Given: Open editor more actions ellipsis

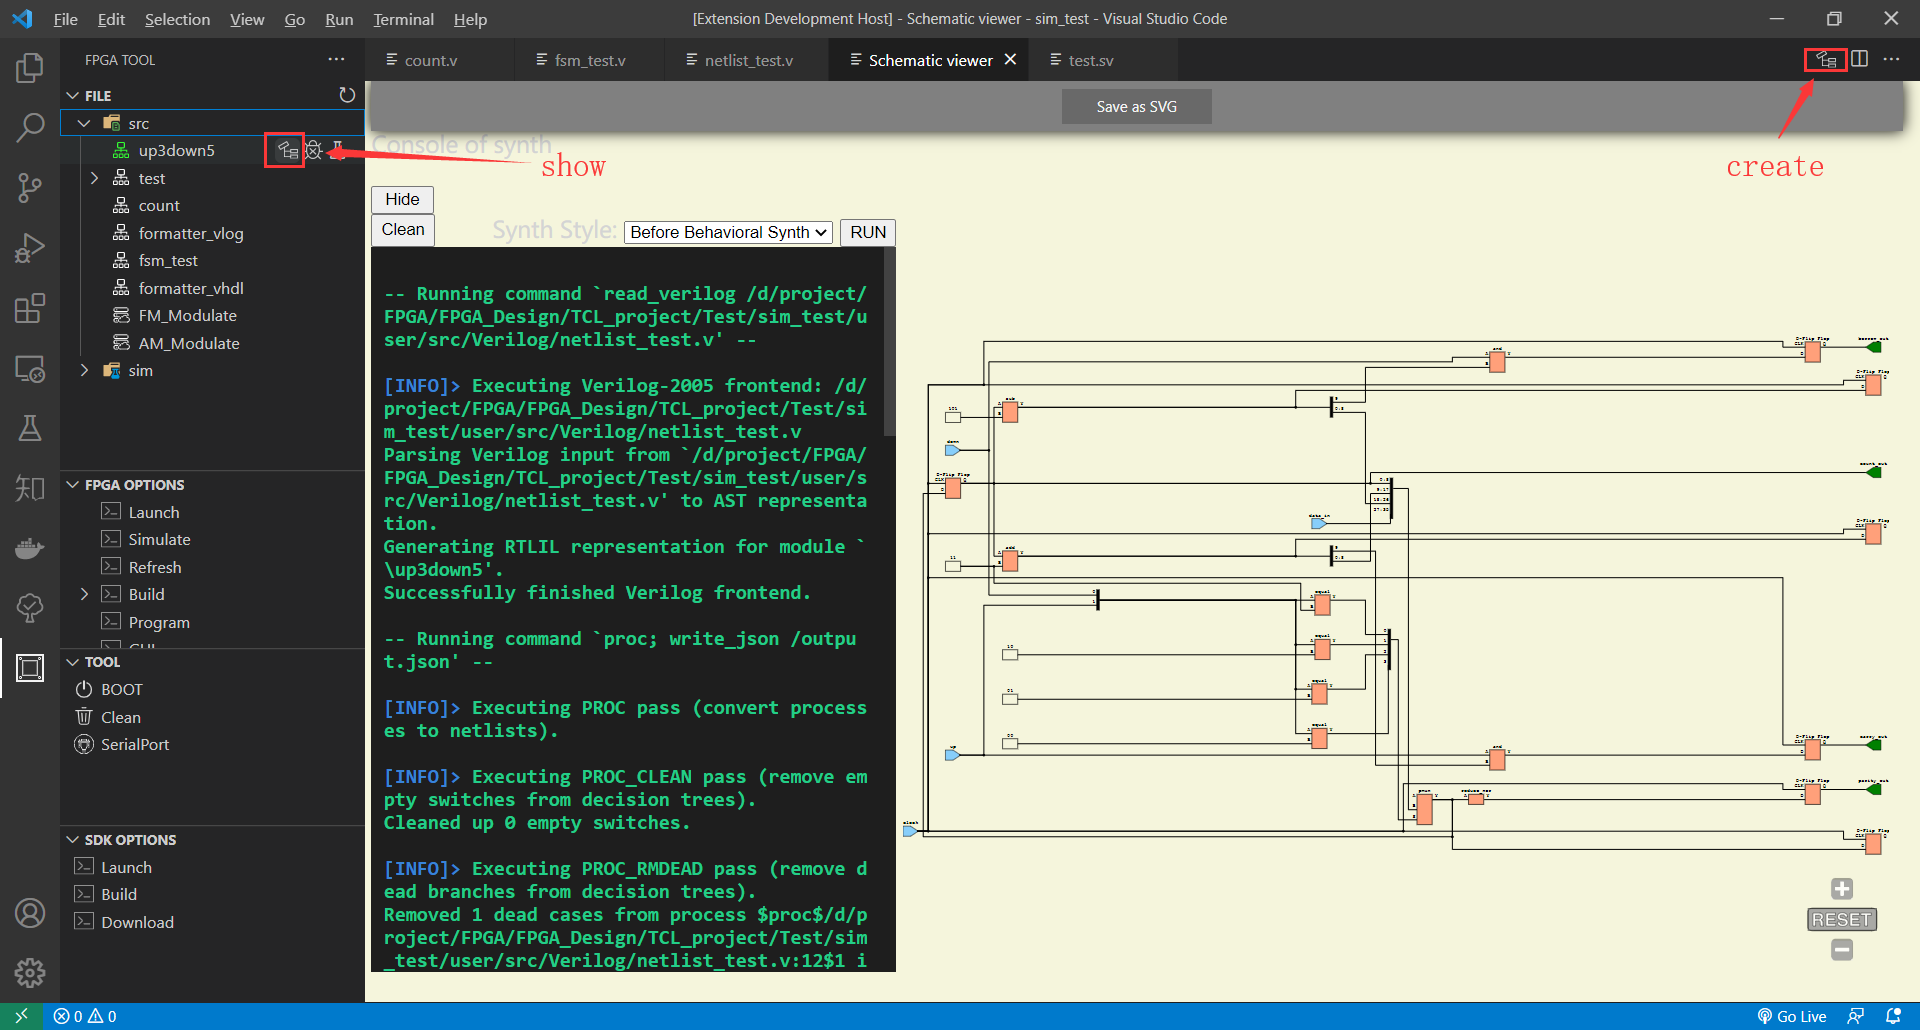Looking at the screenshot, I should tap(1891, 59).
